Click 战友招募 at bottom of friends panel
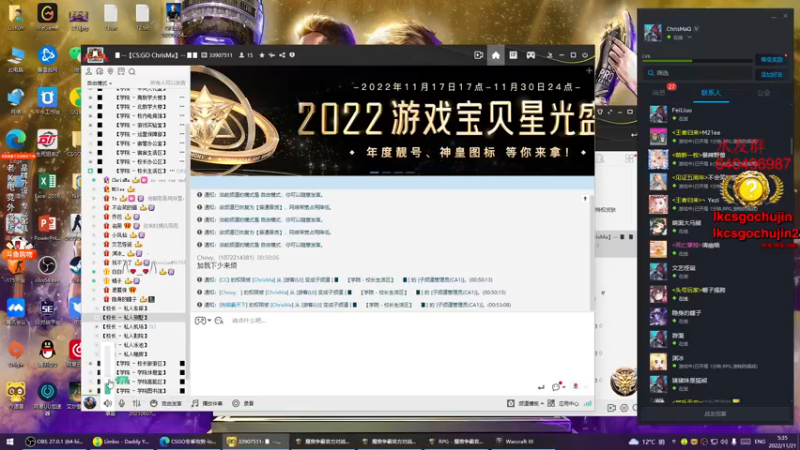The width and height of the screenshot is (800, 450). click(x=715, y=414)
